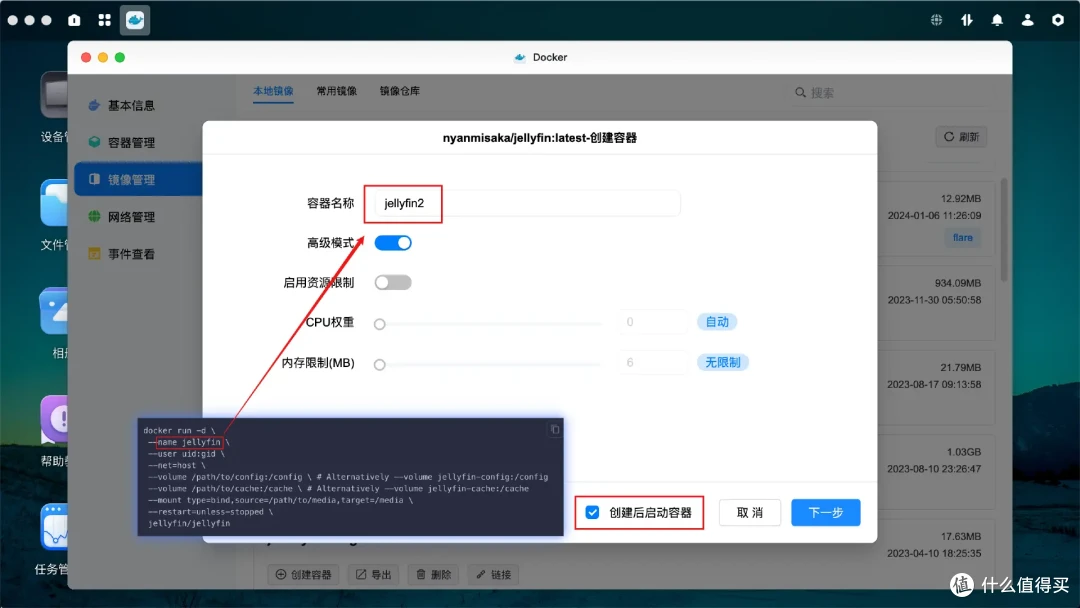Click the flare tag label

(x=962, y=238)
